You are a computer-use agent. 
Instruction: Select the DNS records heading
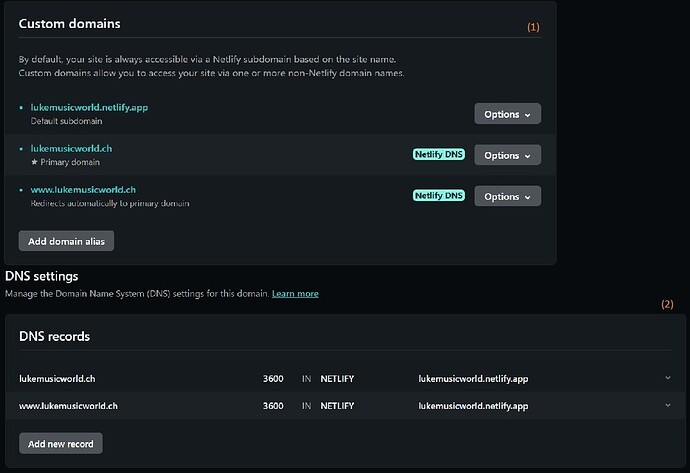tap(55, 337)
